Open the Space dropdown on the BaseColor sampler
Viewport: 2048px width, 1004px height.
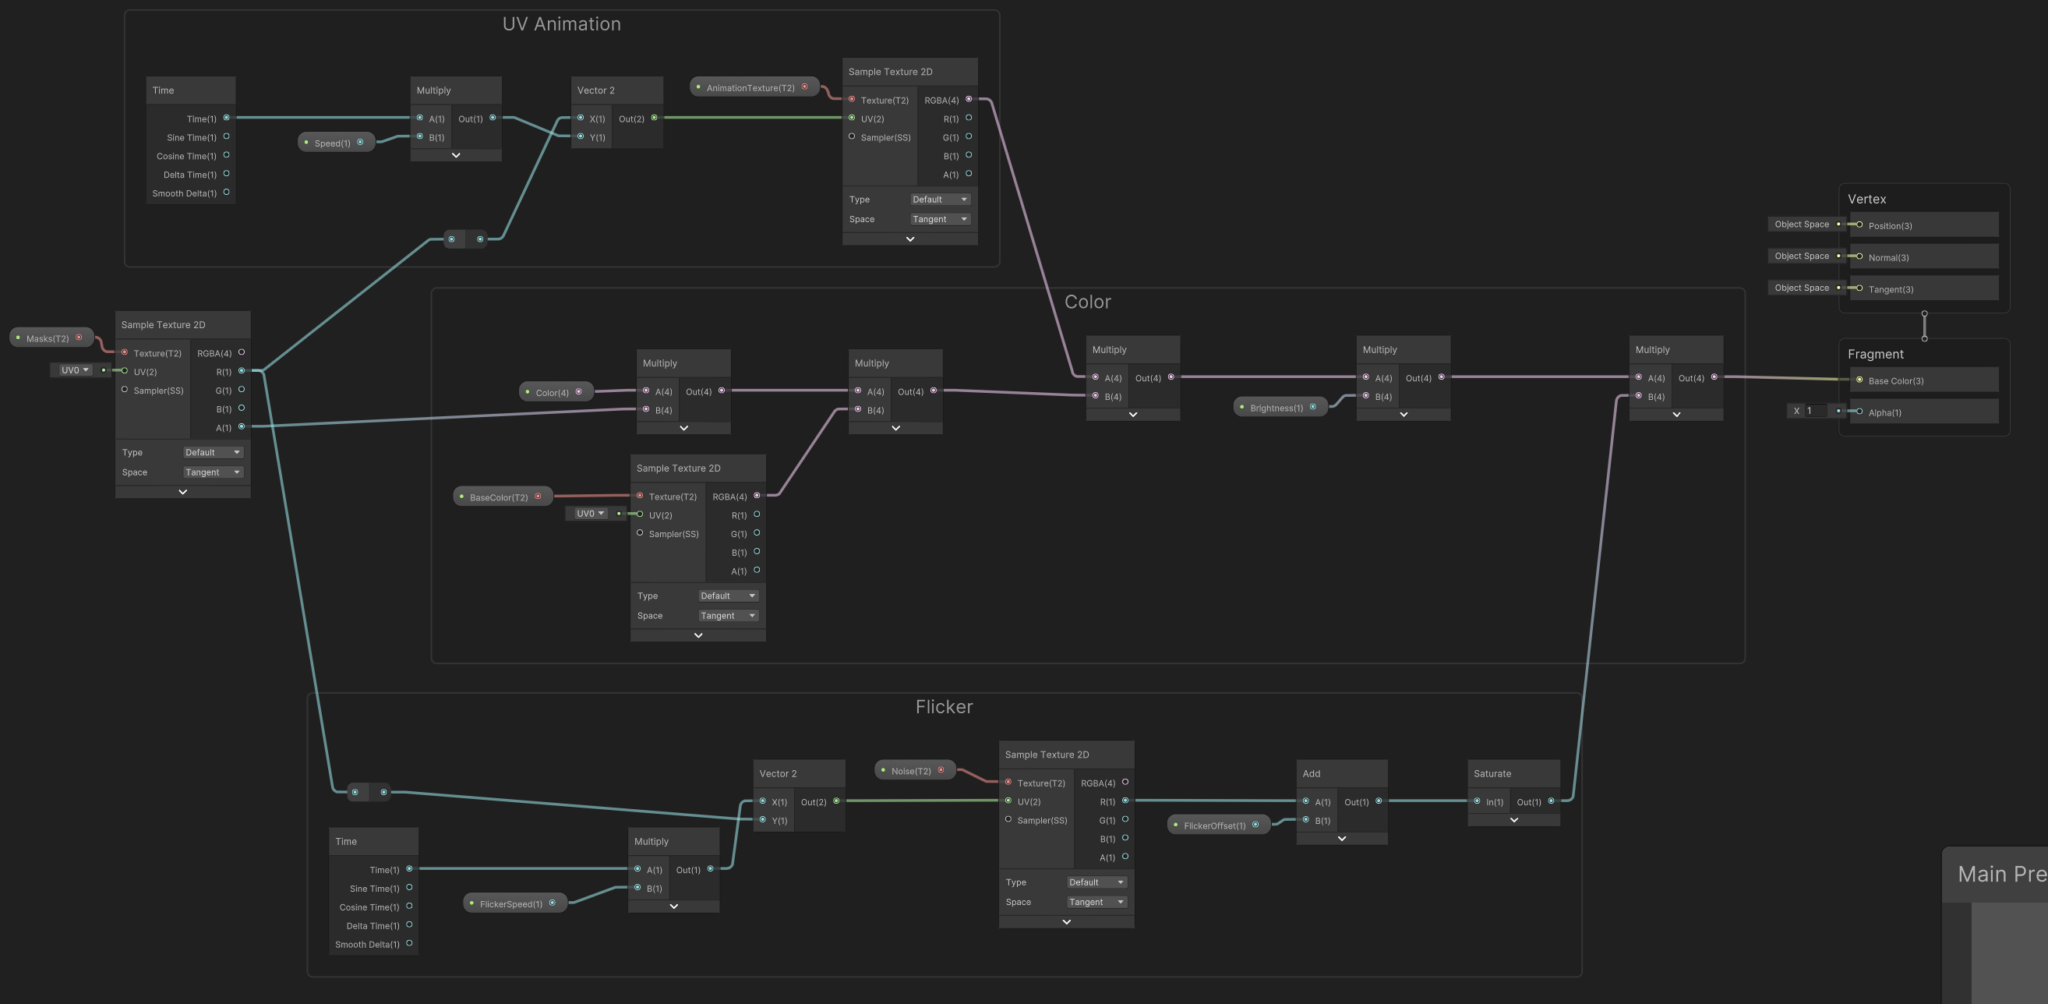coord(727,616)
